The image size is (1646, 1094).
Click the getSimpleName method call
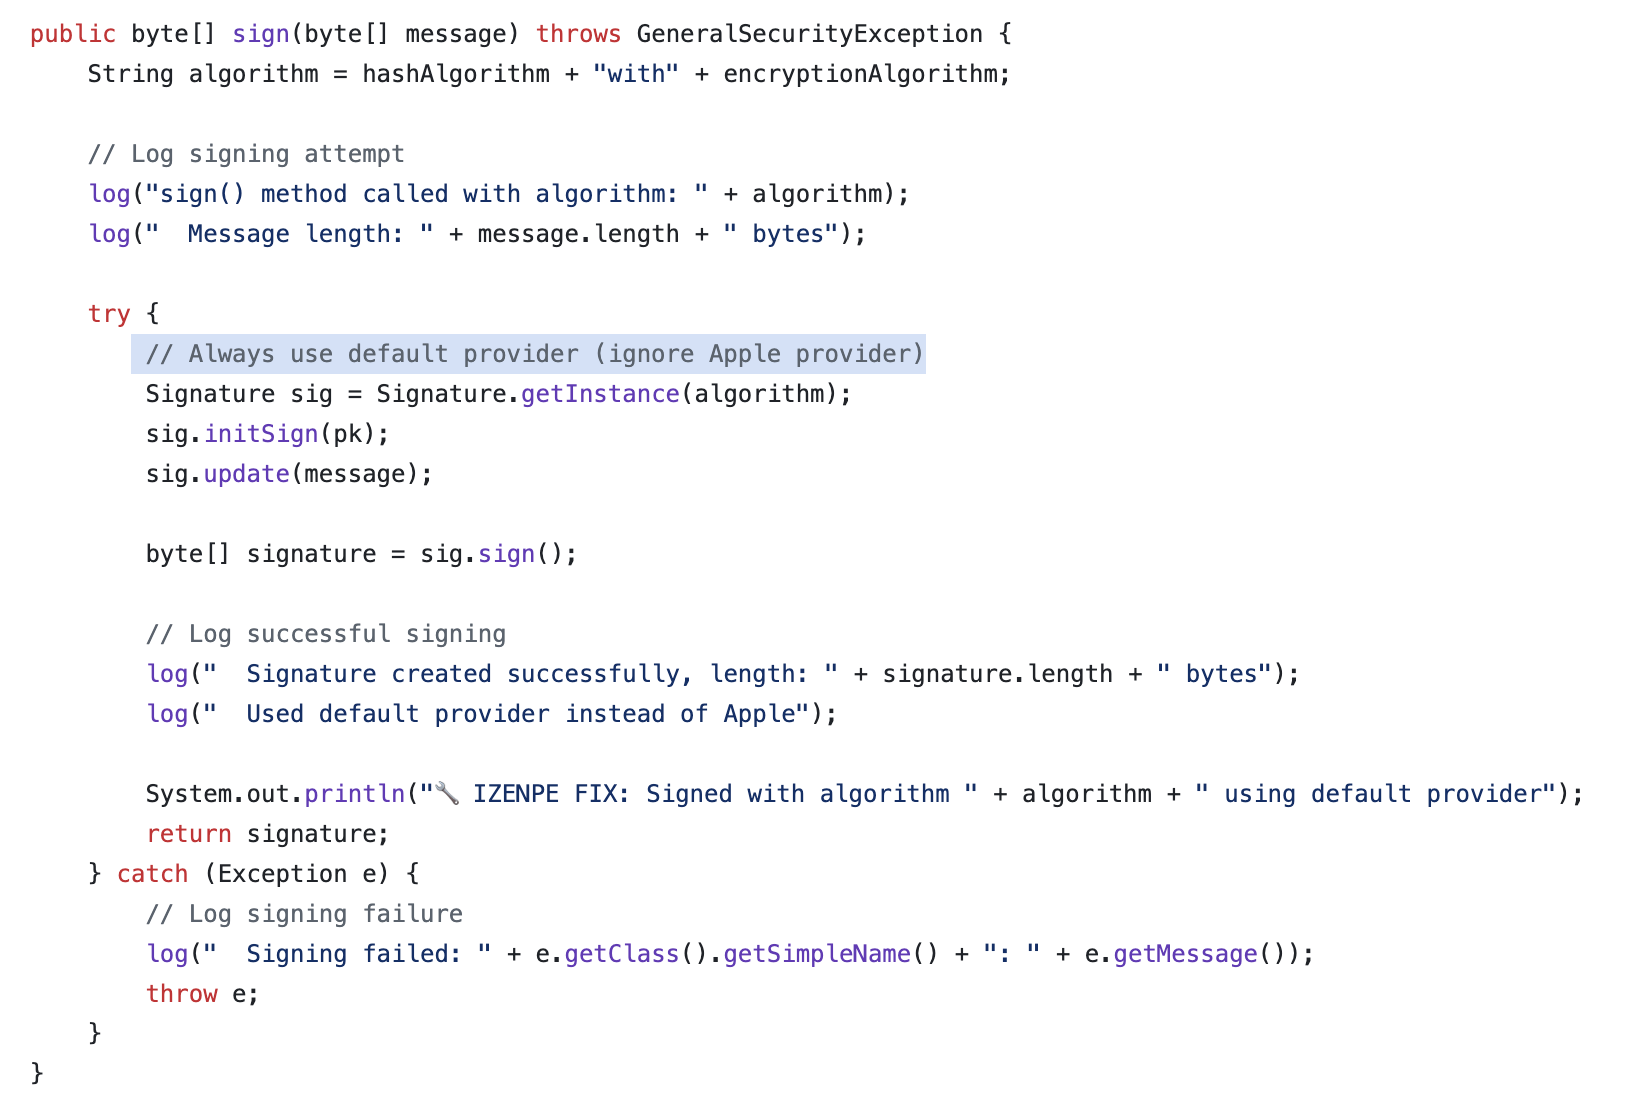pyautogui.click(x=816, y=954)
